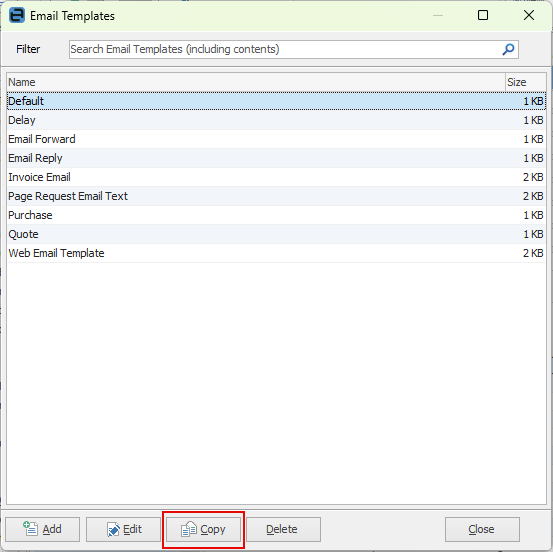Viewport: 553px width, 552px height.
Task: Click the Close button
Action: pos(482,529)
